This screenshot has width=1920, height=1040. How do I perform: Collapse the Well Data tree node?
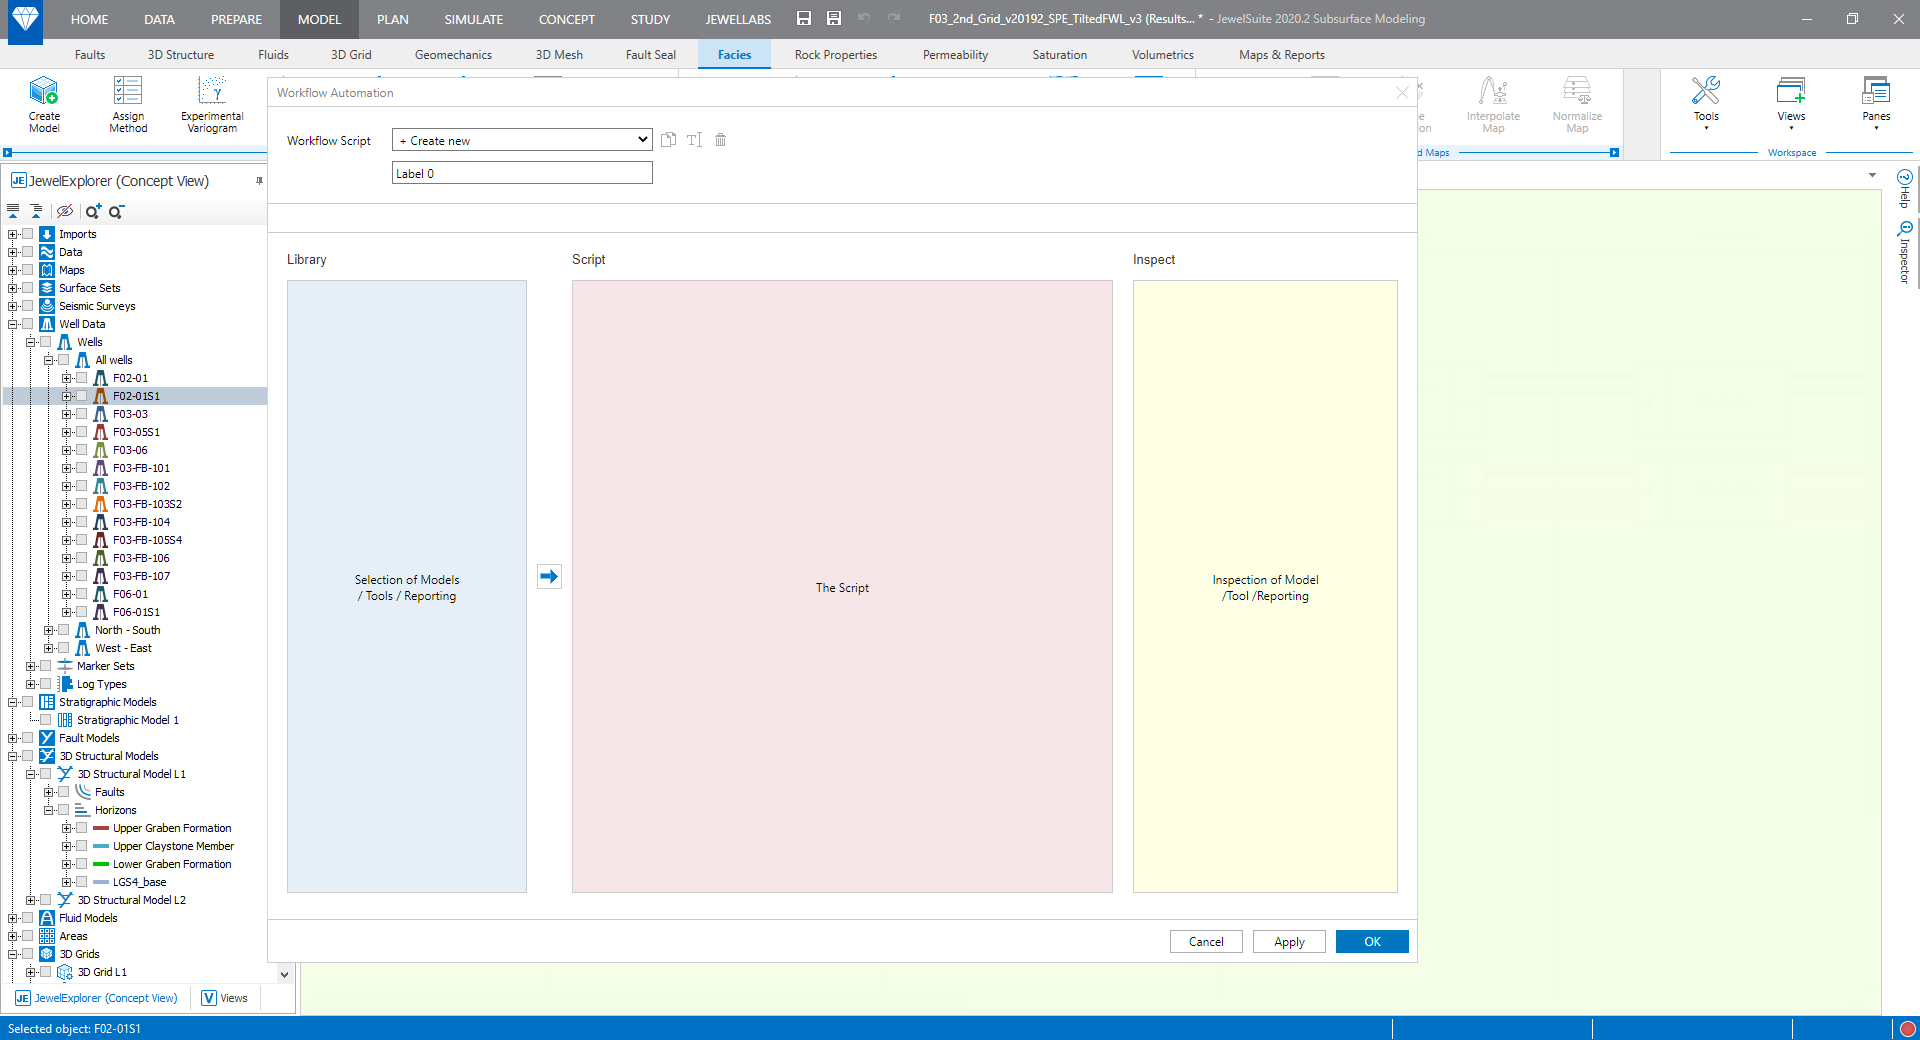pos(13,324)
